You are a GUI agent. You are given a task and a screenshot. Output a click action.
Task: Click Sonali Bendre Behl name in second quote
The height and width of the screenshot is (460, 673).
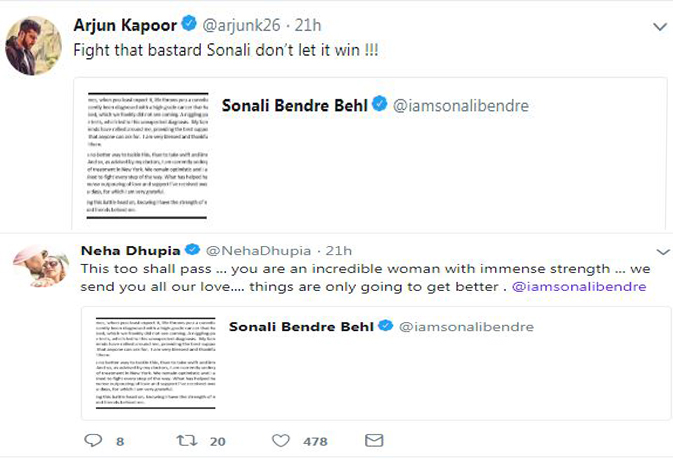click(x=300, y=326)
